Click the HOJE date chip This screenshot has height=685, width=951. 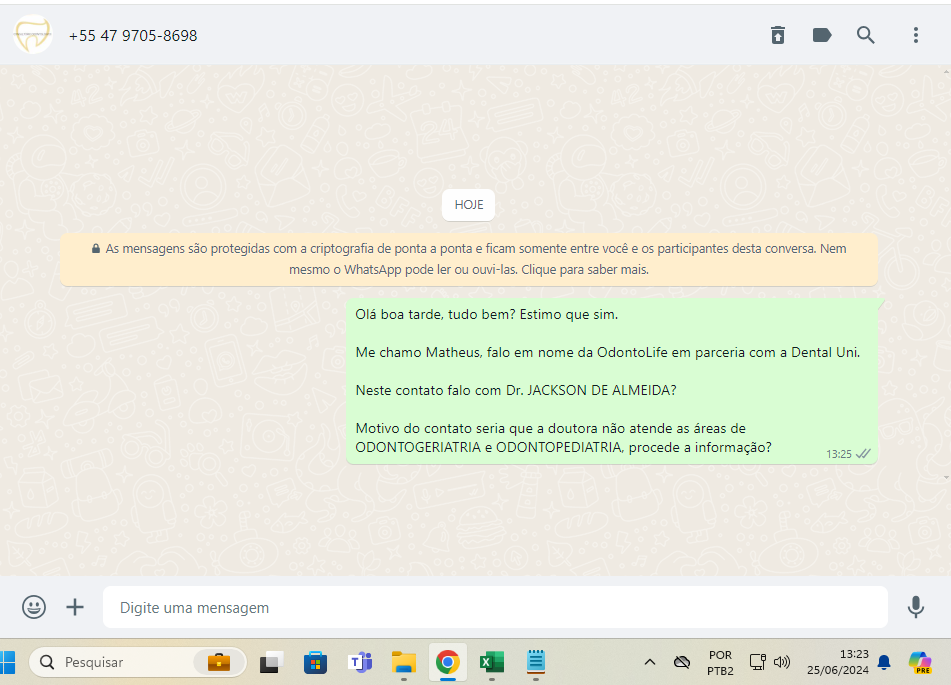point(468,205)
